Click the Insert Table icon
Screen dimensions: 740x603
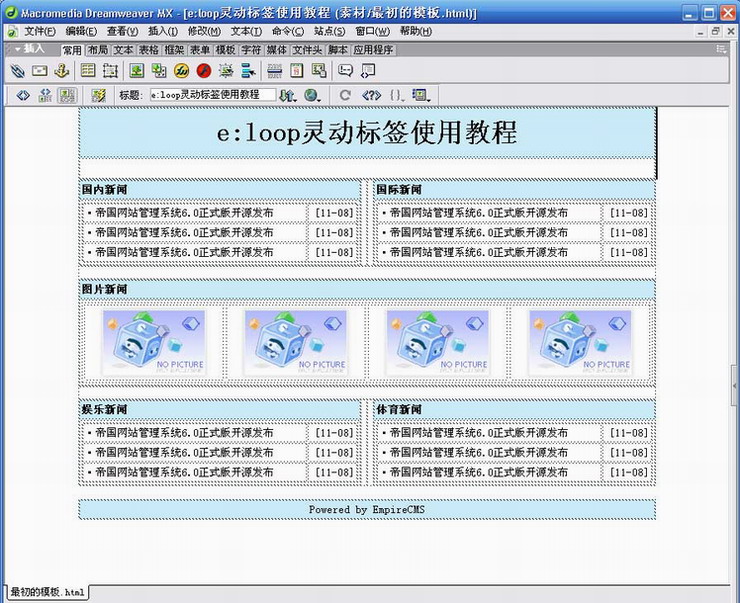pyautogui.click(x=88, y=70)
